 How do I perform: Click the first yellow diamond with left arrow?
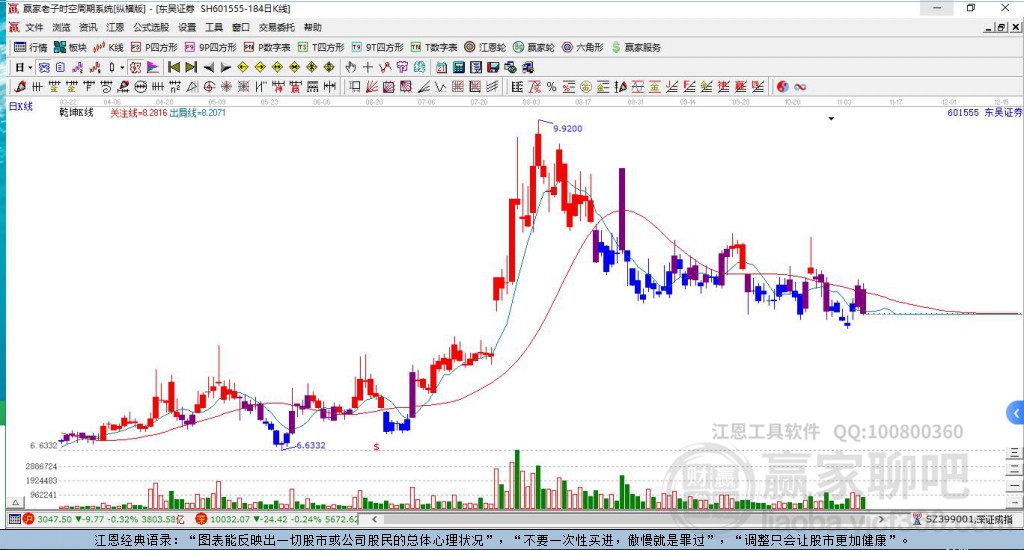pos(243,67)
